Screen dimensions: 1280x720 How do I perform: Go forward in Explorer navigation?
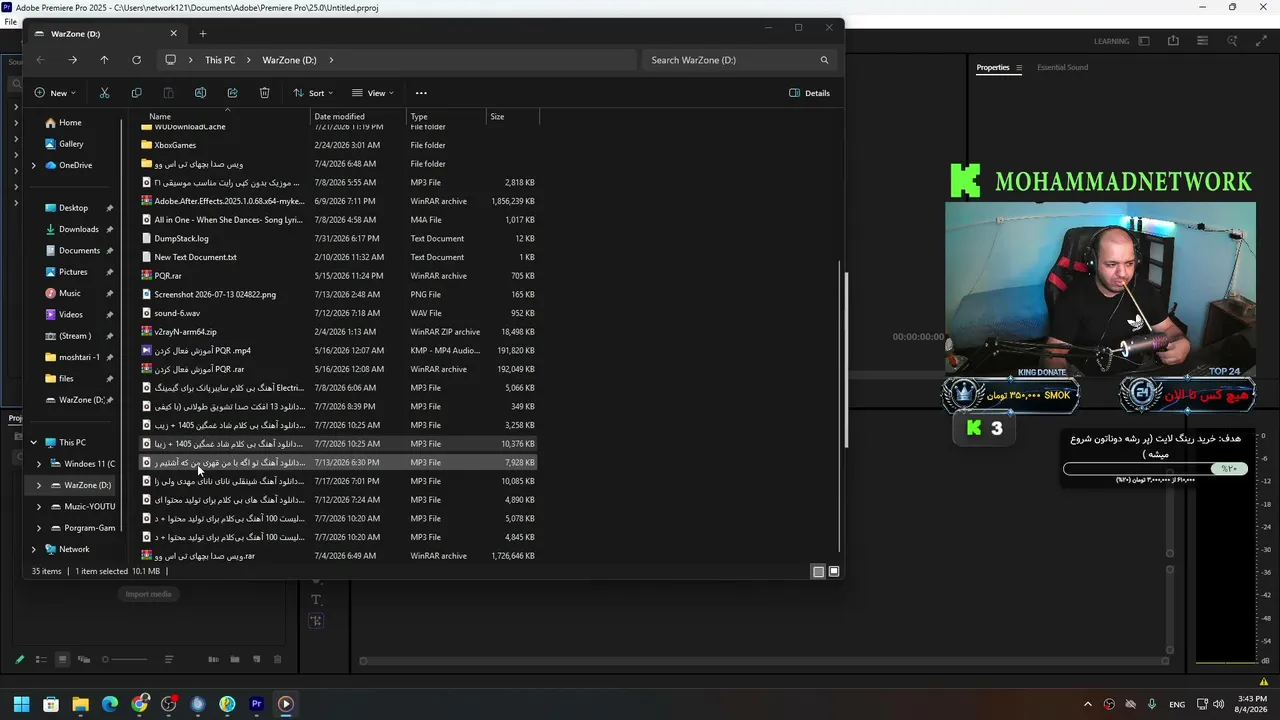point(72,60)
